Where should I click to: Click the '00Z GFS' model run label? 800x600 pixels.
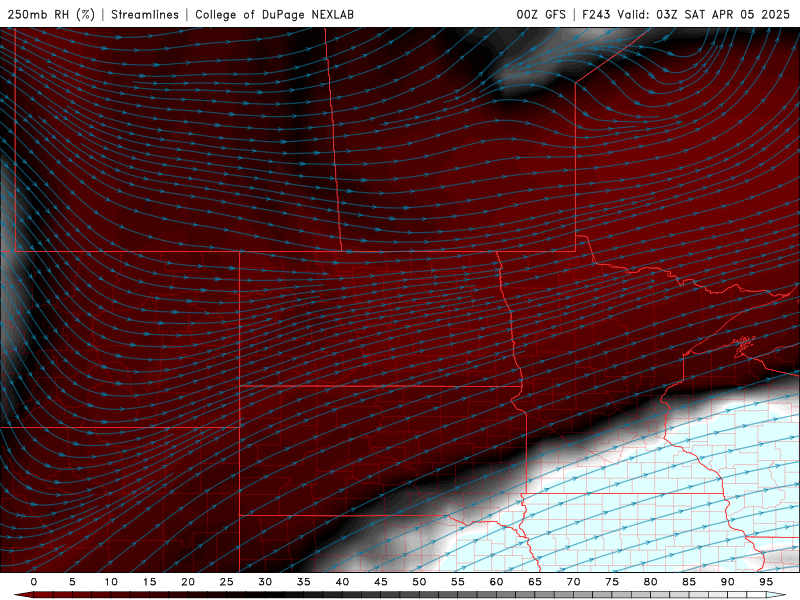point(541,14)
